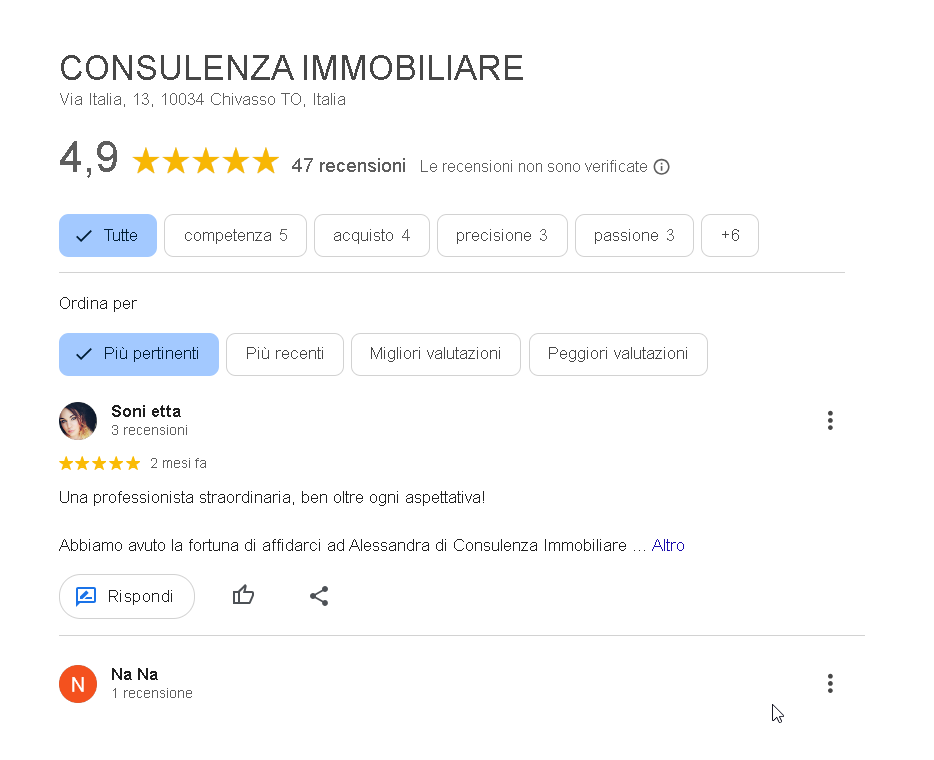Image resolution: width=934 pixels, height=760 pixels.
Task: Expand the full review using Altro
Action: click(667, 545)
